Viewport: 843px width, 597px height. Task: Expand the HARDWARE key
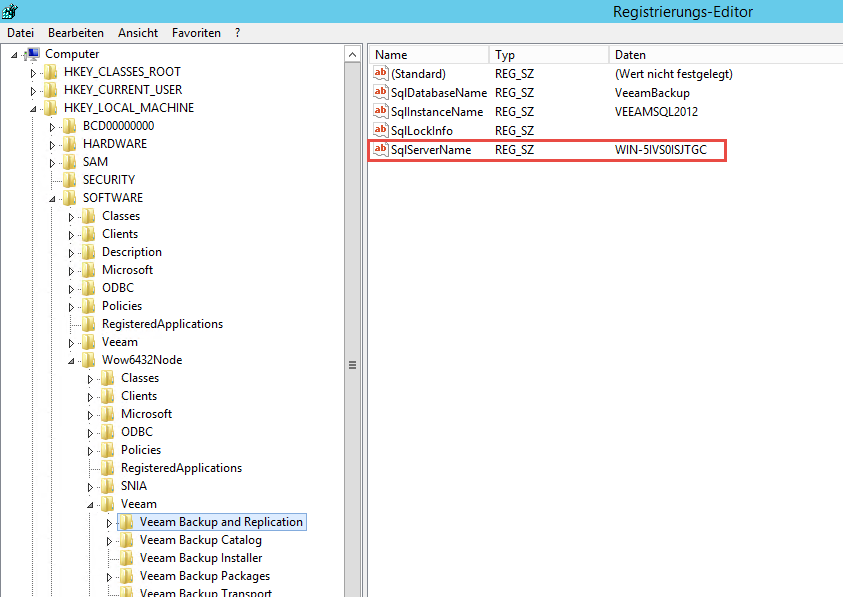pos(52,145)
